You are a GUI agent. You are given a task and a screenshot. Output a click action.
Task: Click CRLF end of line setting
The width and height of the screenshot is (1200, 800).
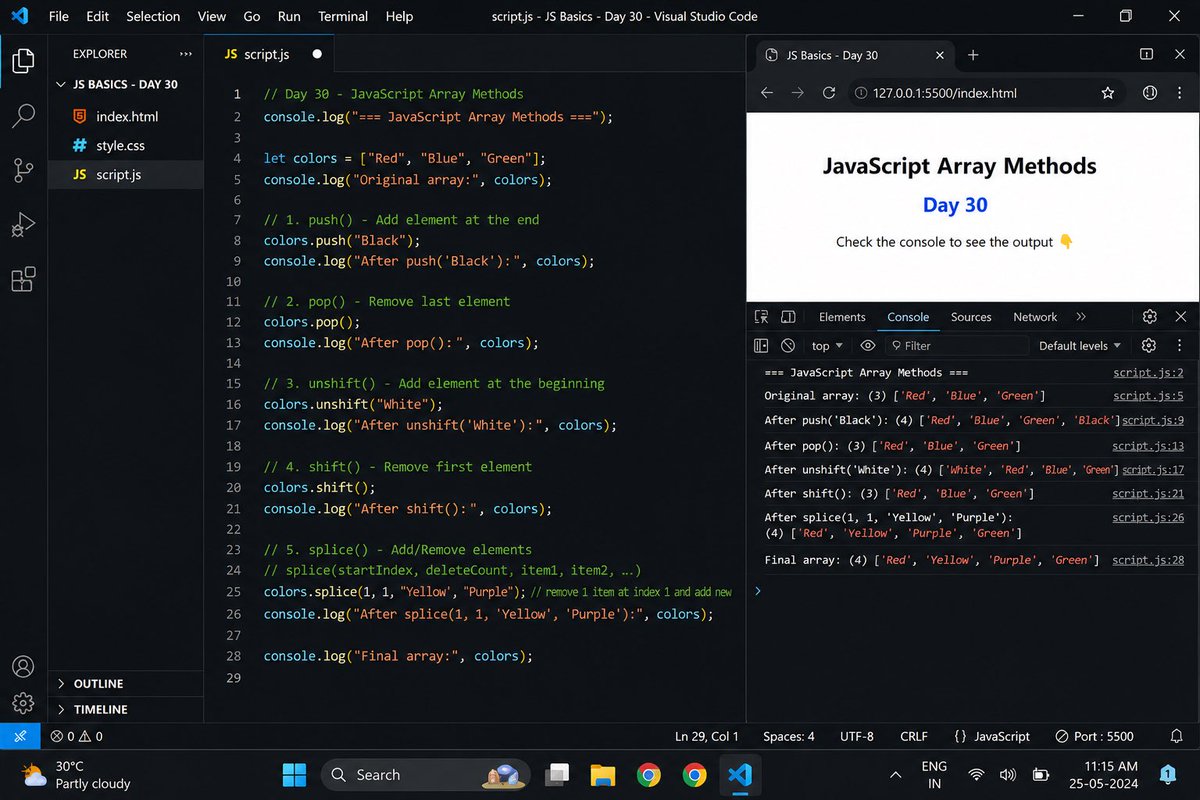click(x=914, y=736)
